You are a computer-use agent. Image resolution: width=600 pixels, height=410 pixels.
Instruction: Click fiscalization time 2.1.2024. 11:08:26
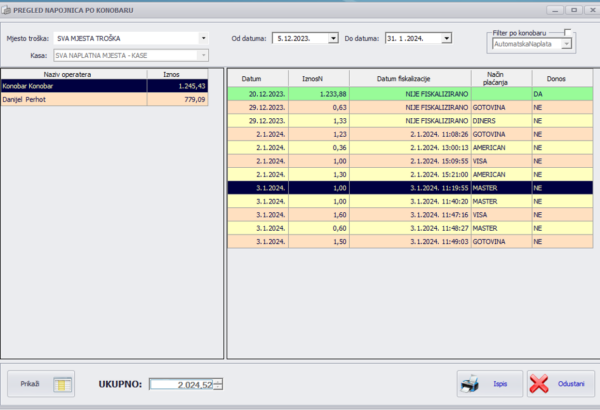coord(410,134)
